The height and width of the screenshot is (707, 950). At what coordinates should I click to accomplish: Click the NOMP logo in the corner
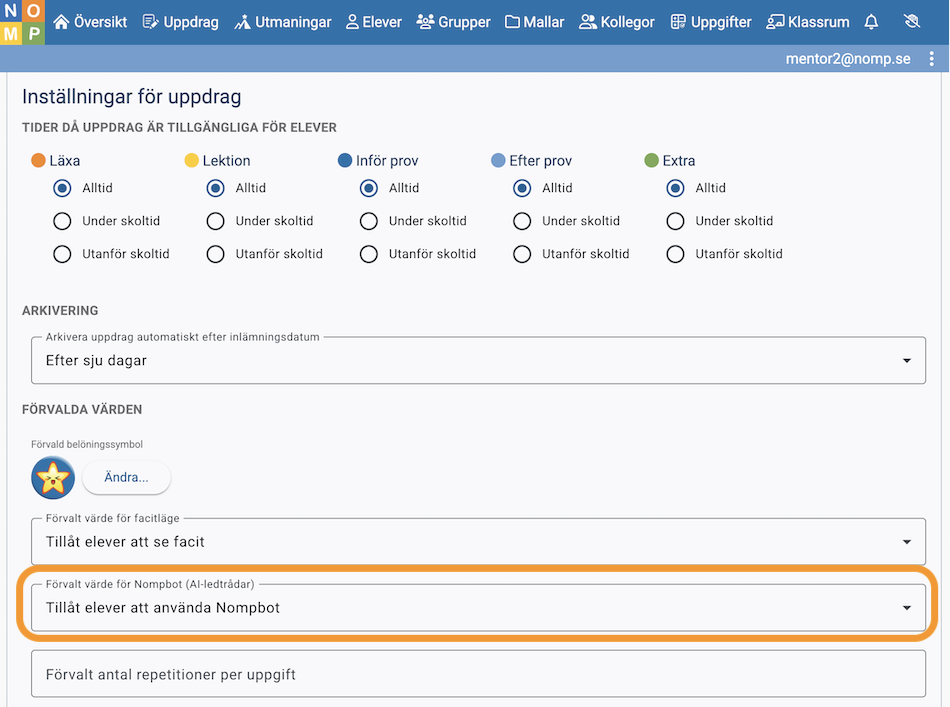[x=22, y=22]
